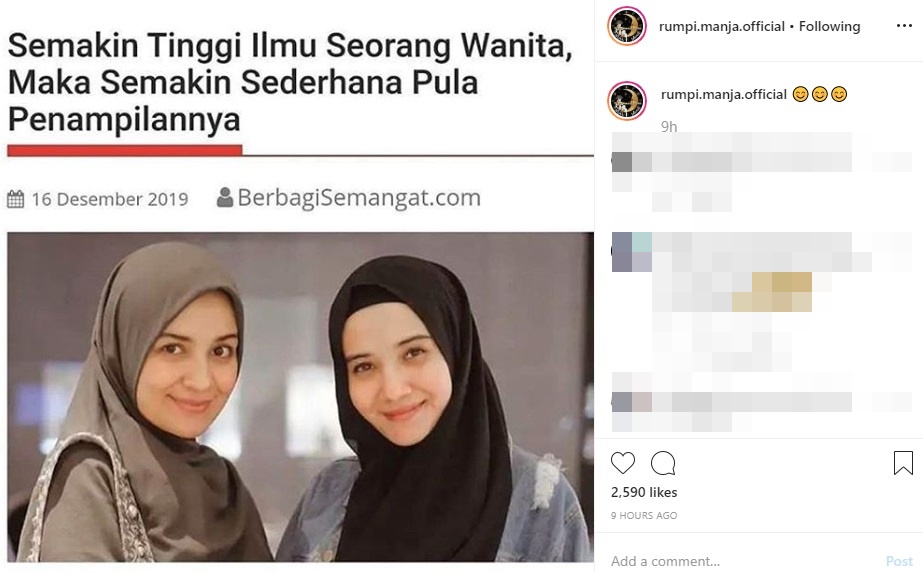
Task: Click the first blurred commenter avatar
Action: tap(622, 161)
